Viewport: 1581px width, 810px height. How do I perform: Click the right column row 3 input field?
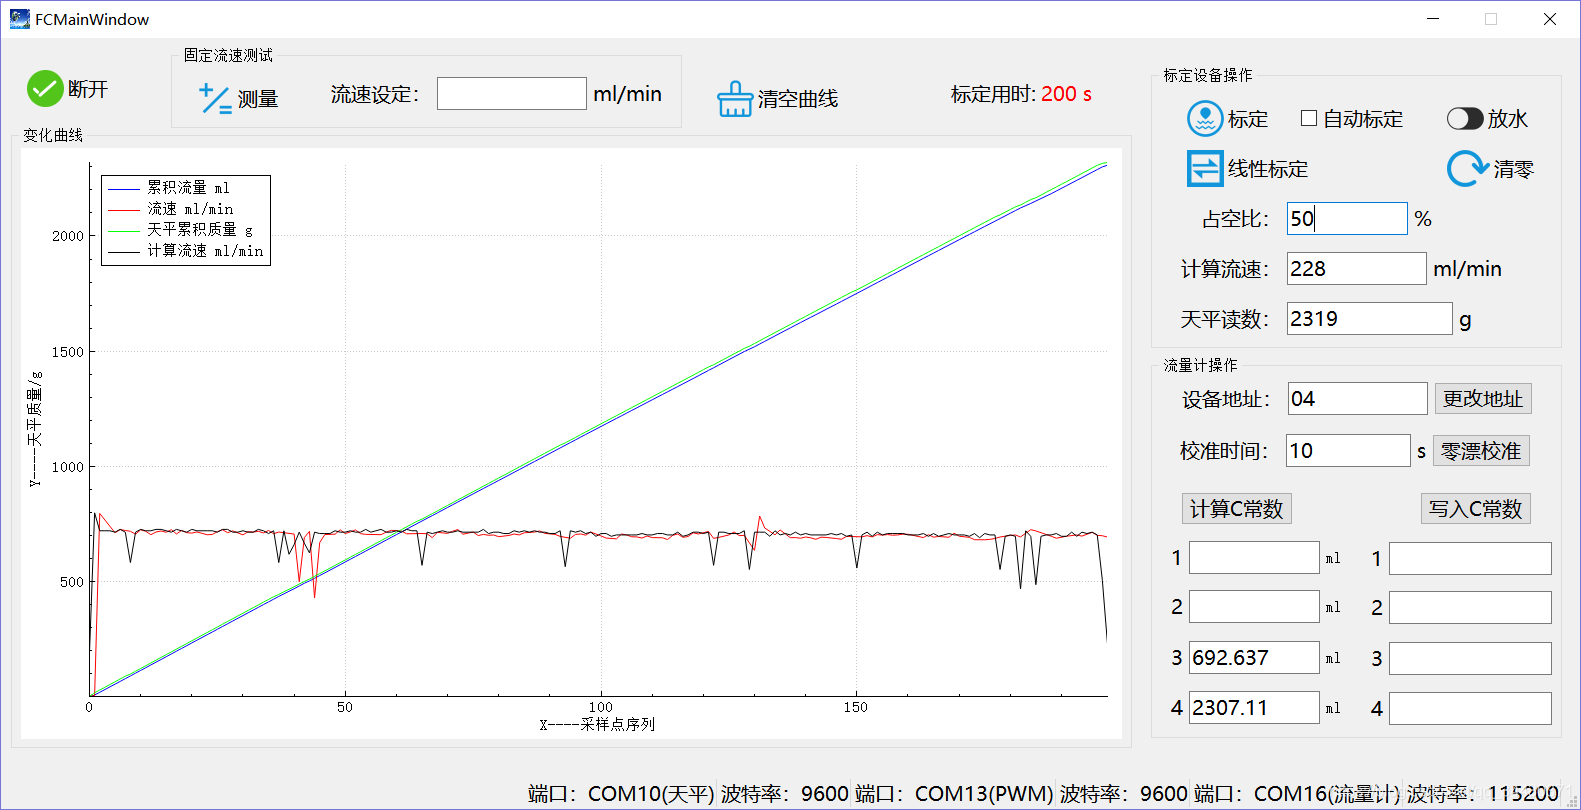point(1470,659)
